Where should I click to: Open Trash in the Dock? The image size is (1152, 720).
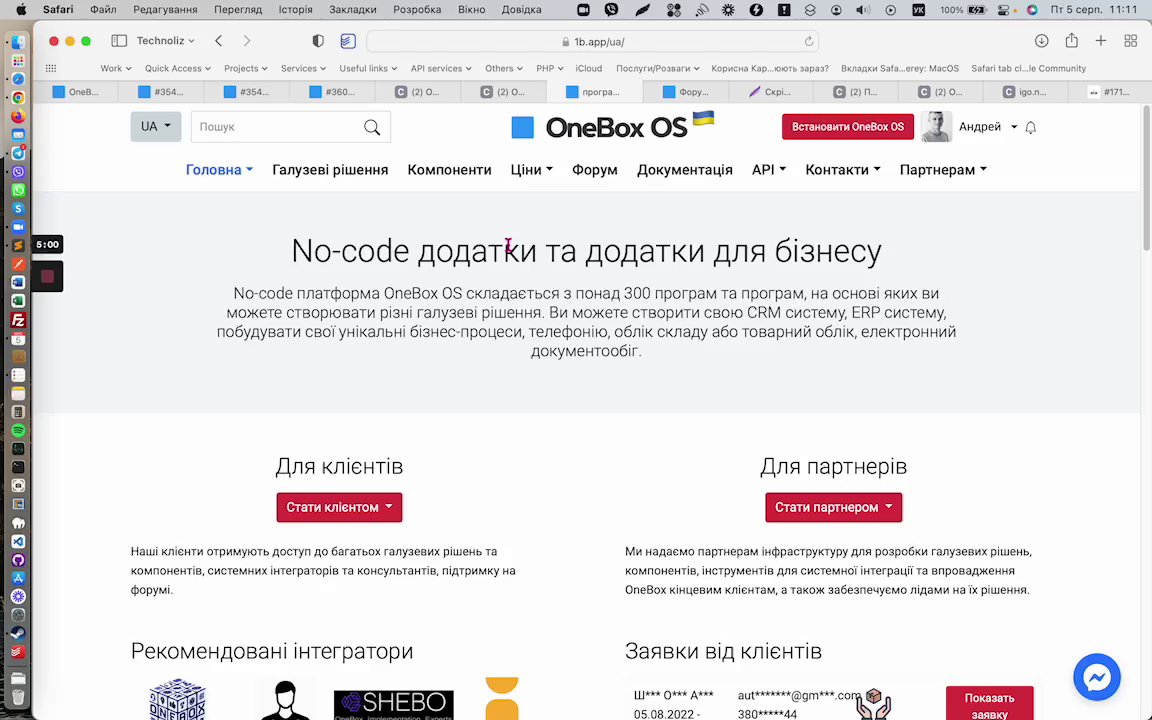click(18, 696)
